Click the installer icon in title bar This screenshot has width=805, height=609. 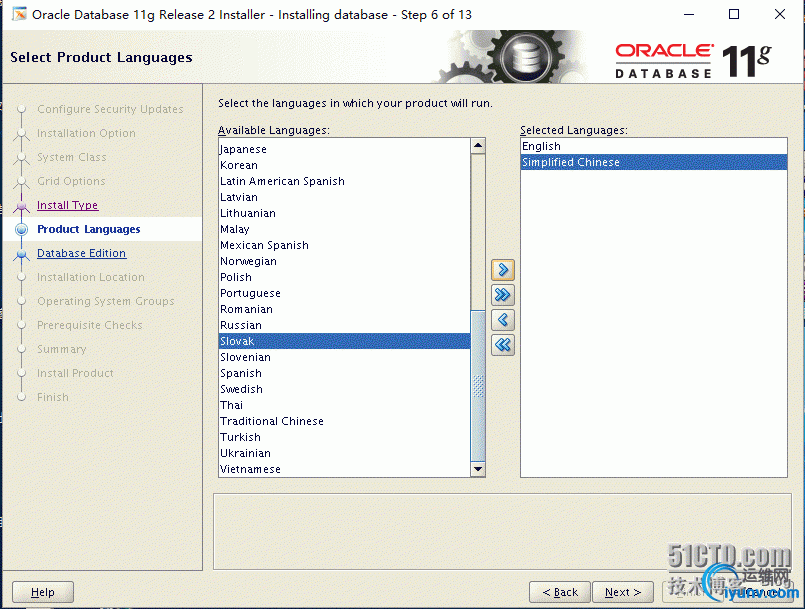click(x=20, y=14)
